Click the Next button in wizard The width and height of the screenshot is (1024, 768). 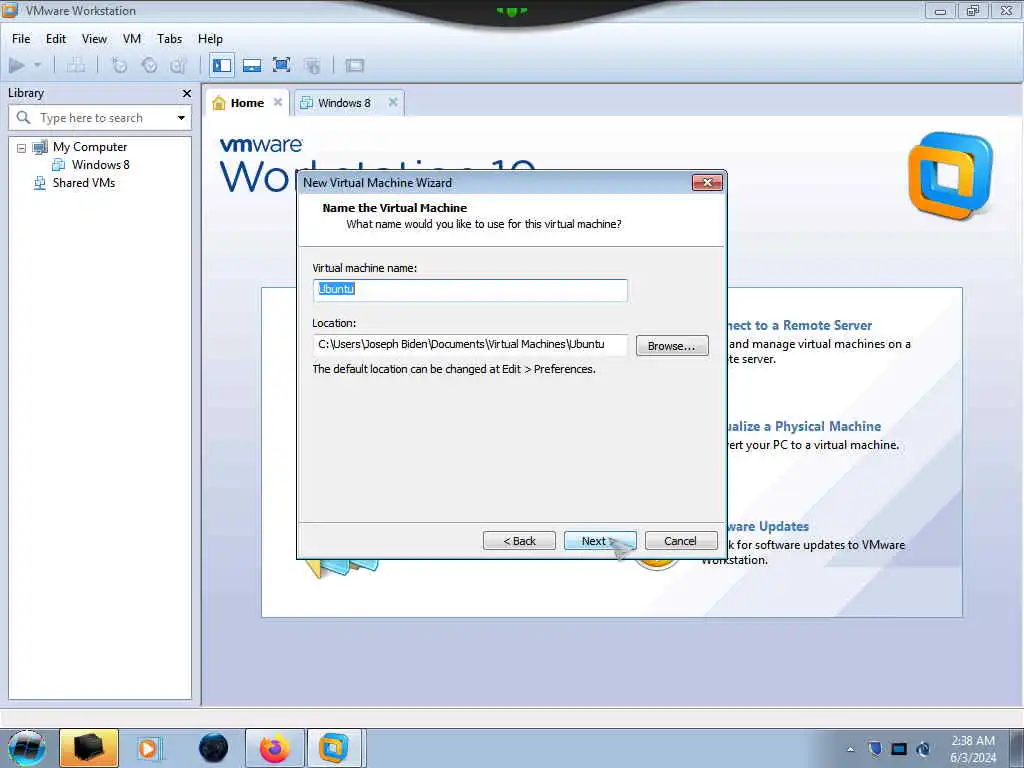click(x=600, y=541)
